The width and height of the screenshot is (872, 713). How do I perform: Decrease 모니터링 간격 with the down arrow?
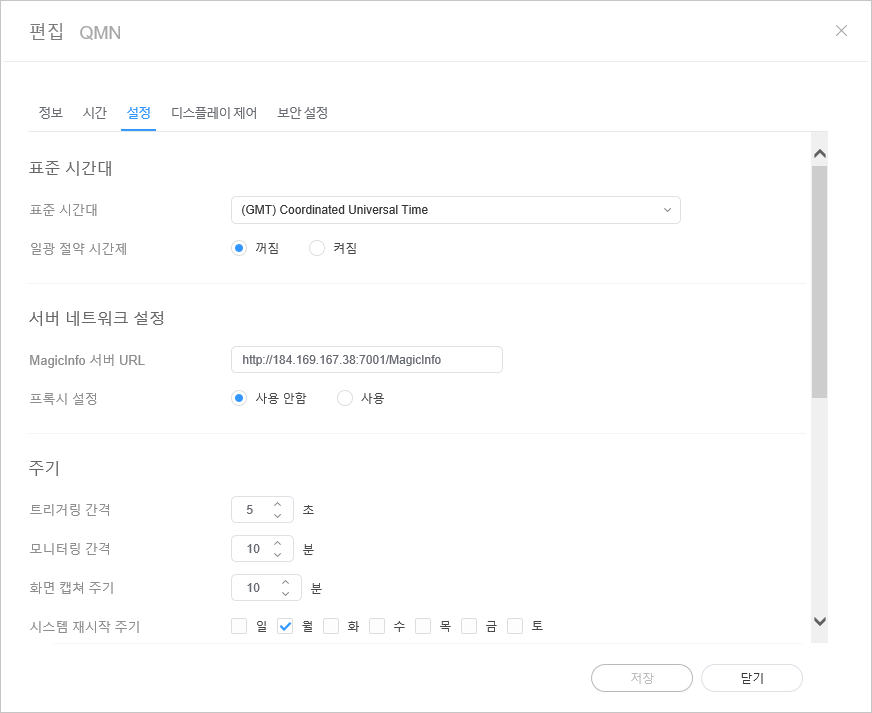coord(278,555)
